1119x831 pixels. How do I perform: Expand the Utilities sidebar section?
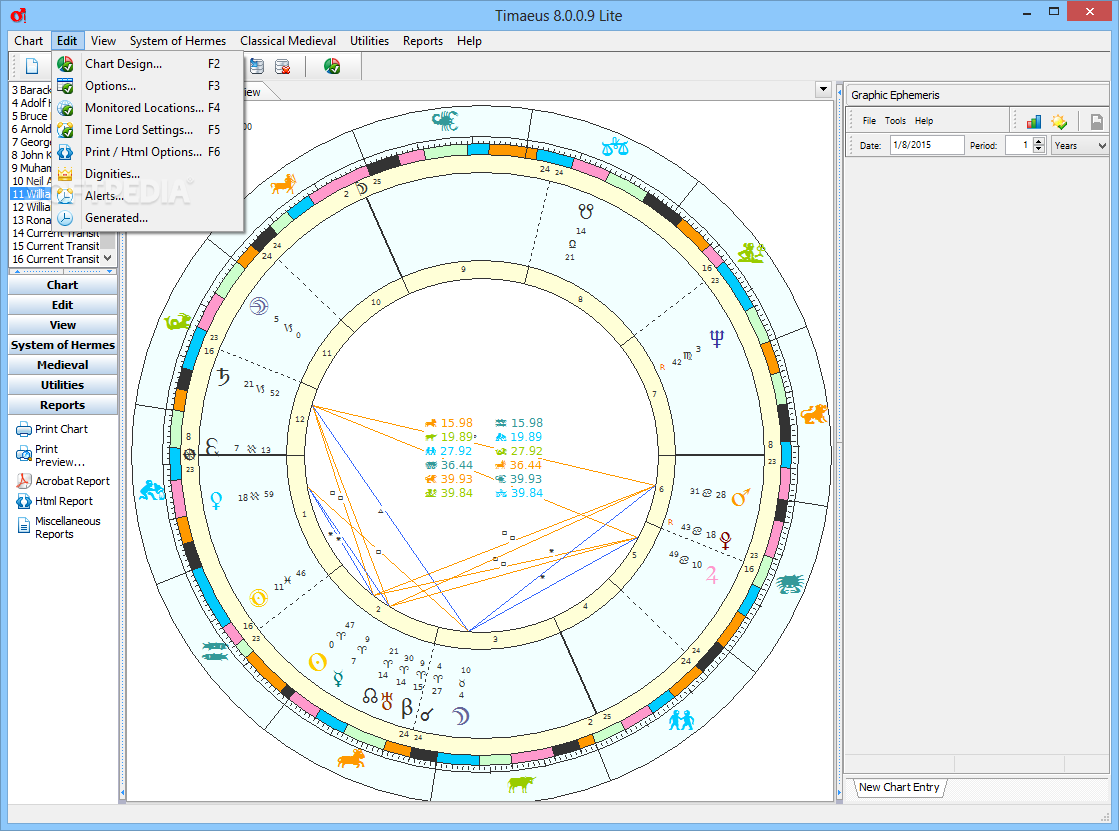point(63,385)
